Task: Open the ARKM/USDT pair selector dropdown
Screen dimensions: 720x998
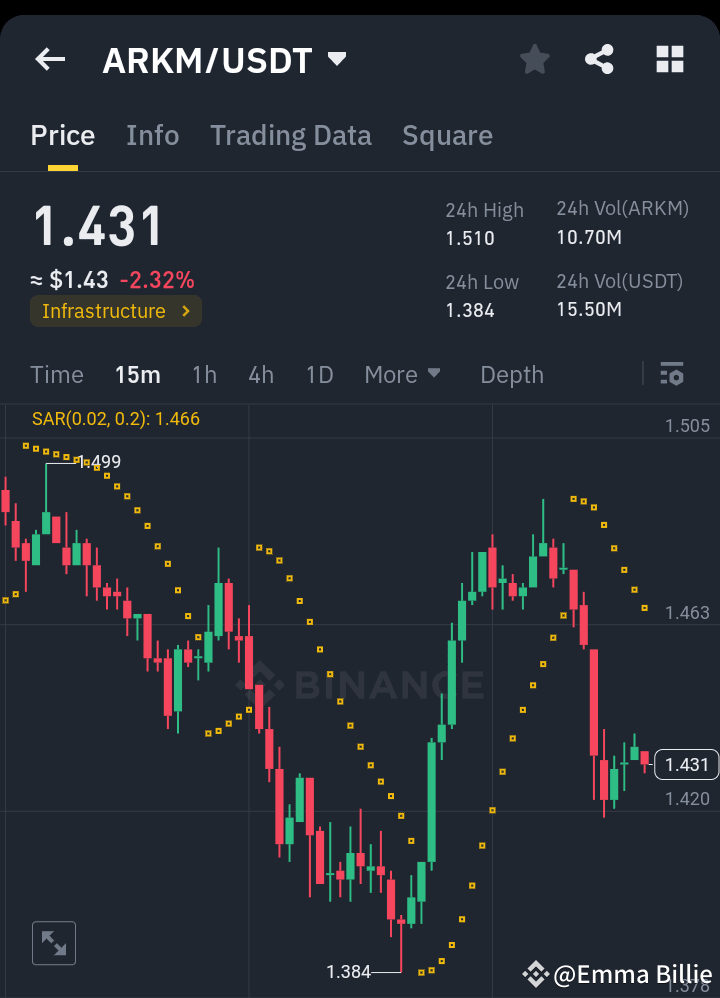Action: (x=222, y=59)
